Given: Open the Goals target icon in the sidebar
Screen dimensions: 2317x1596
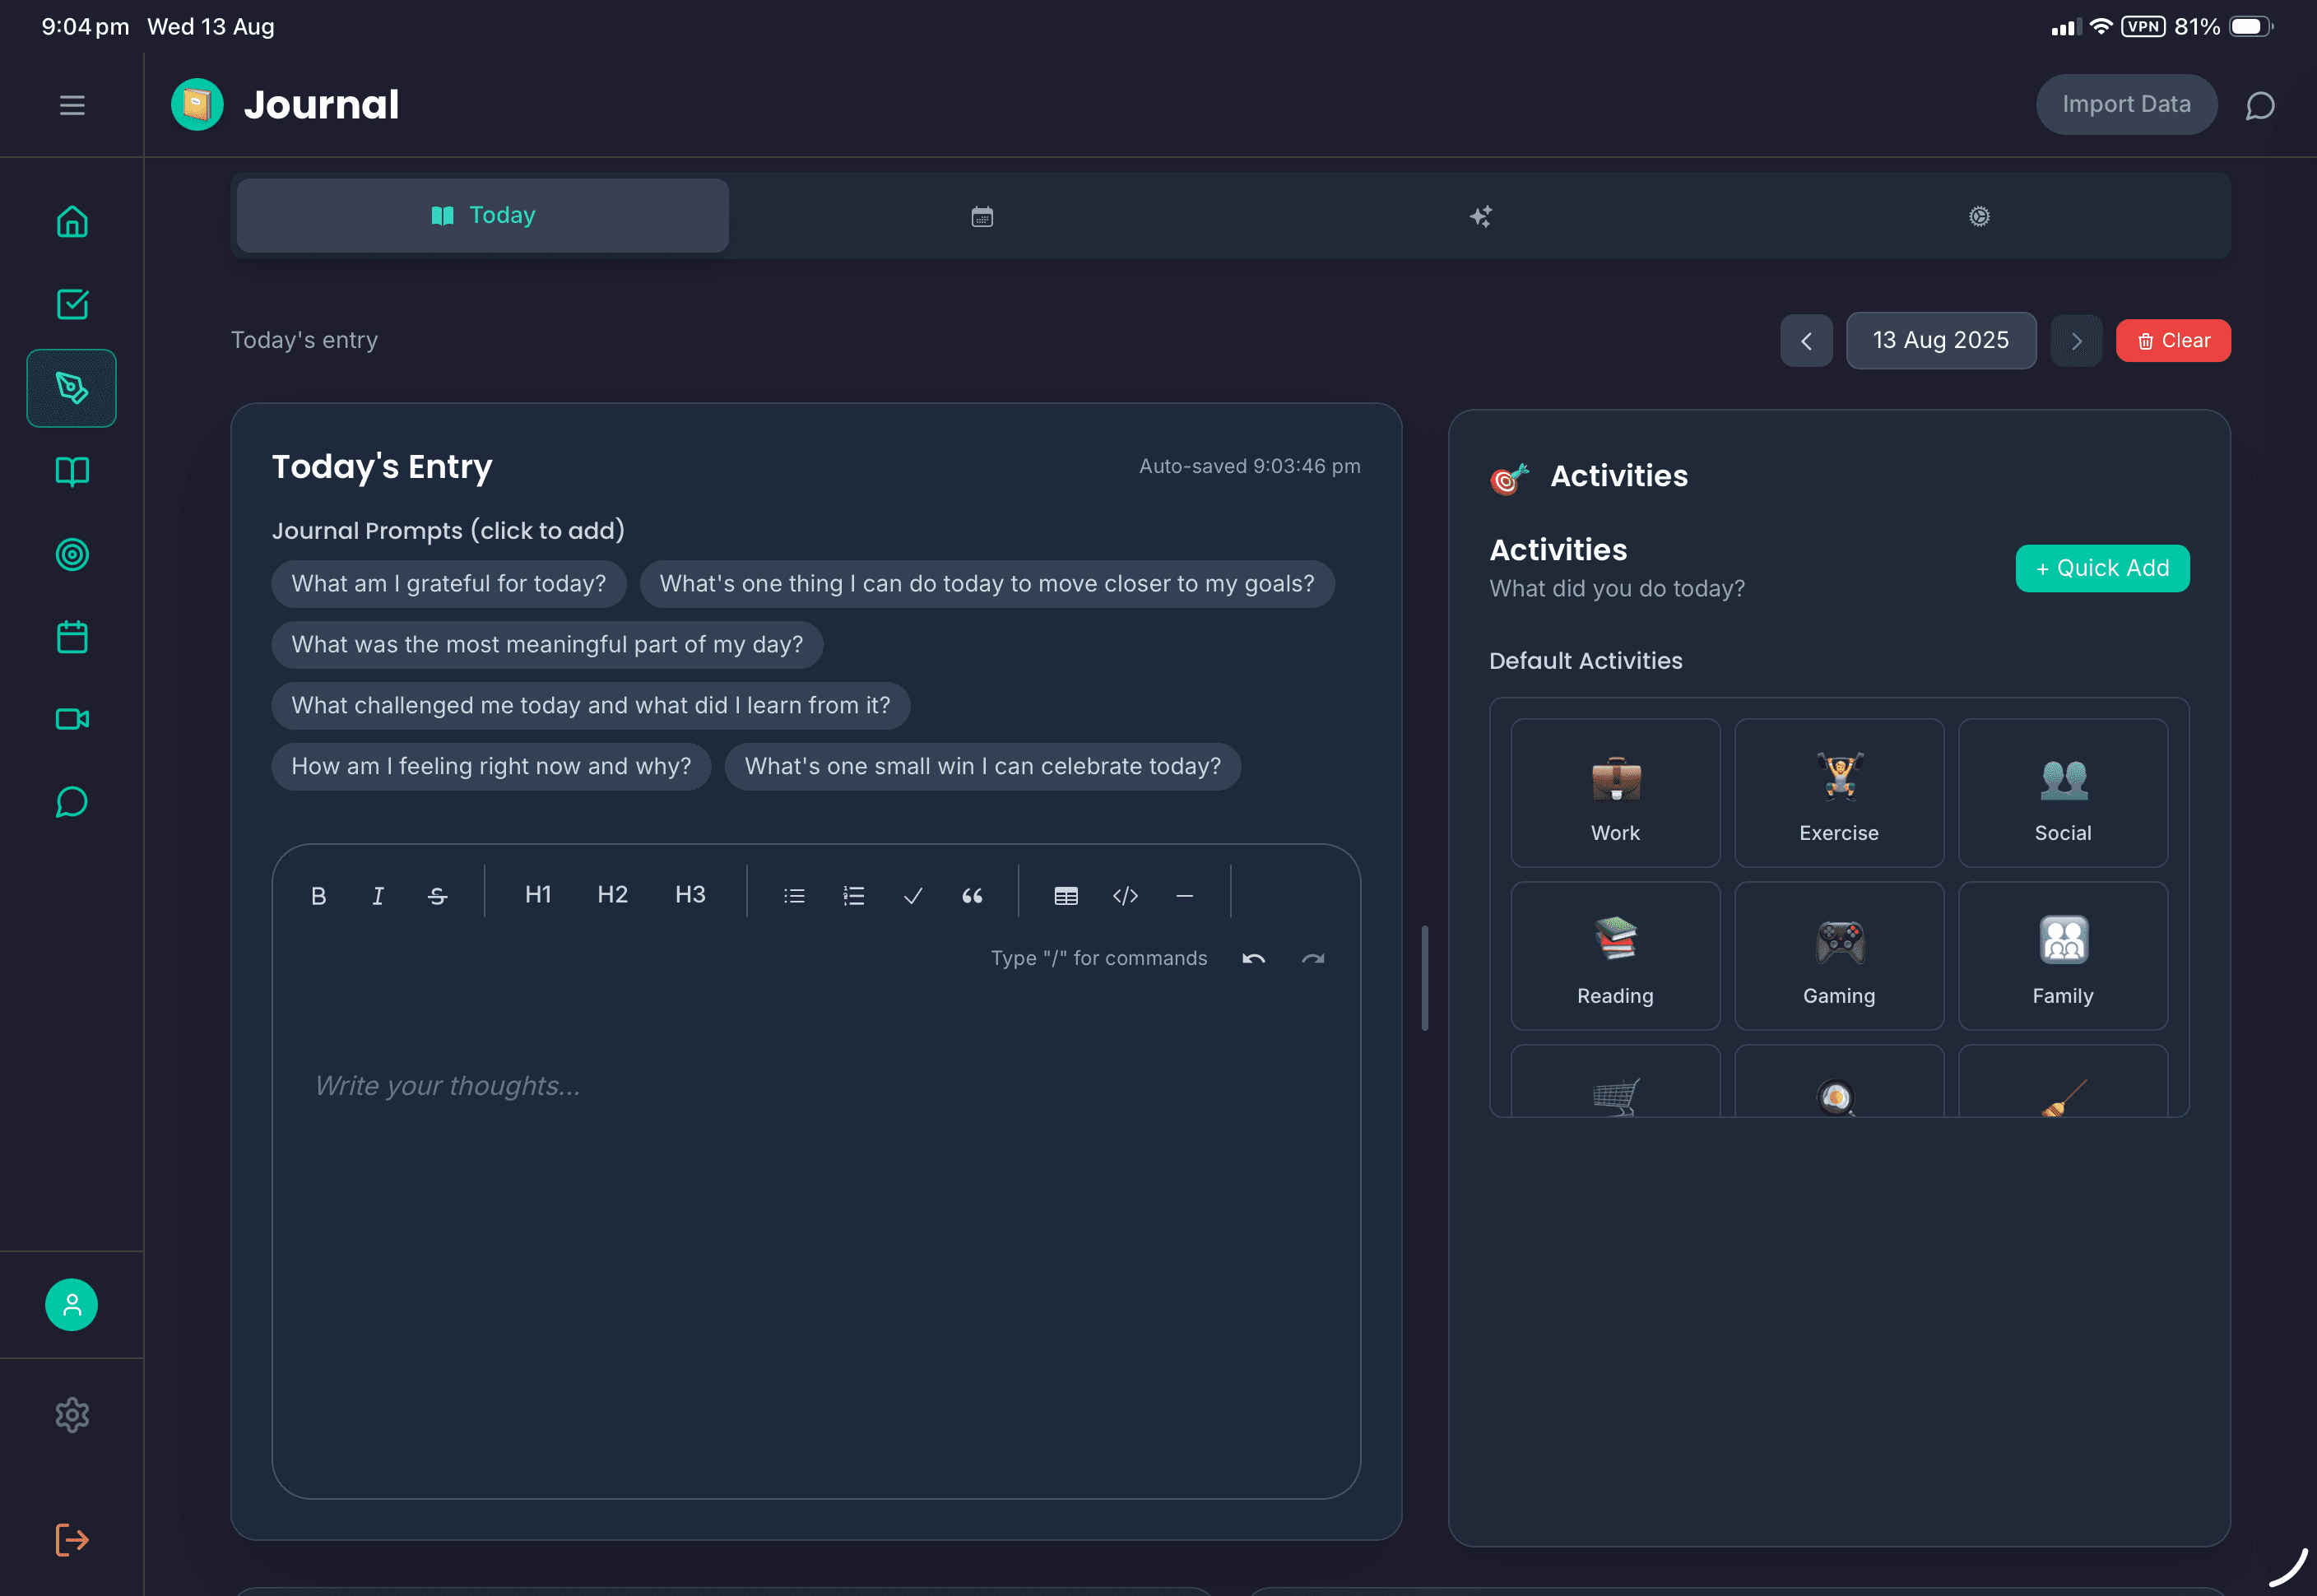Looking at the screenshot, I should [71, 554].
